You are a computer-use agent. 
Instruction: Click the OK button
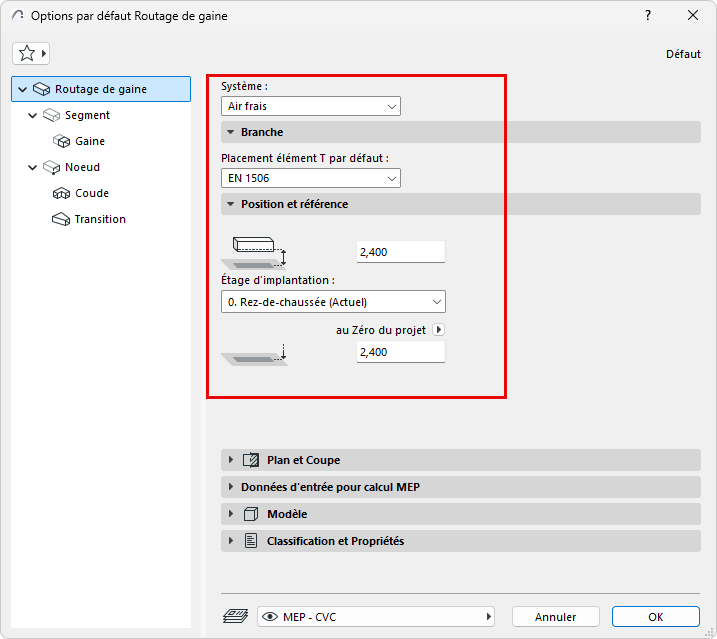point(655,617)
